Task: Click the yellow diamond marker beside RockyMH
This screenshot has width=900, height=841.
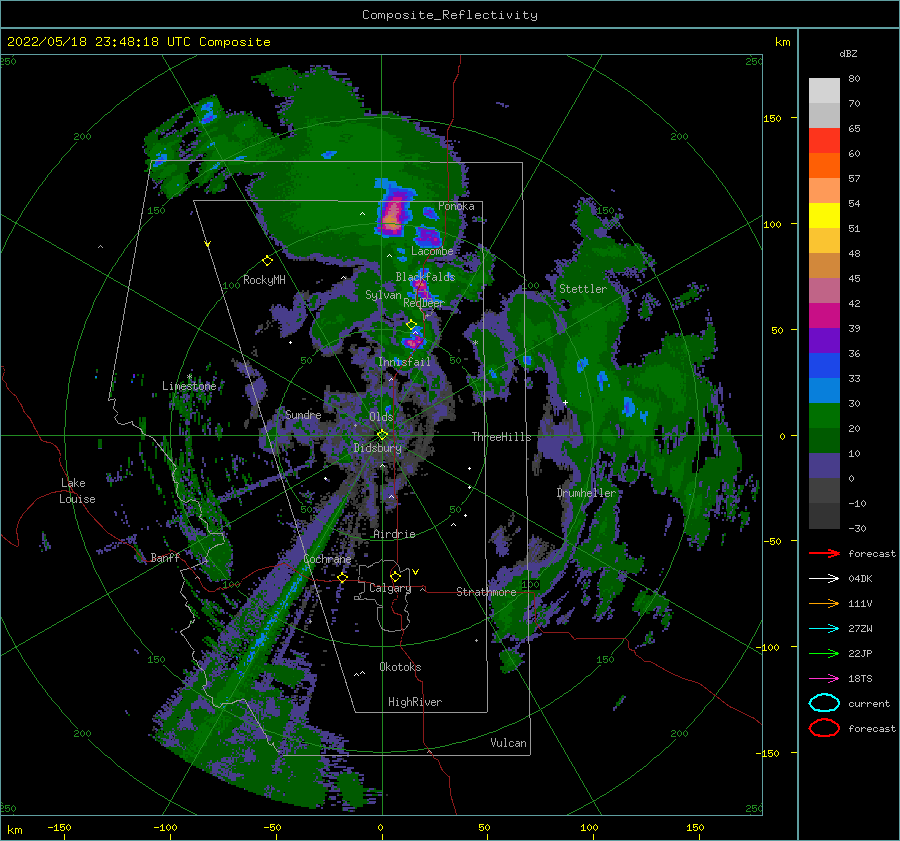Action: coord(267,261)
